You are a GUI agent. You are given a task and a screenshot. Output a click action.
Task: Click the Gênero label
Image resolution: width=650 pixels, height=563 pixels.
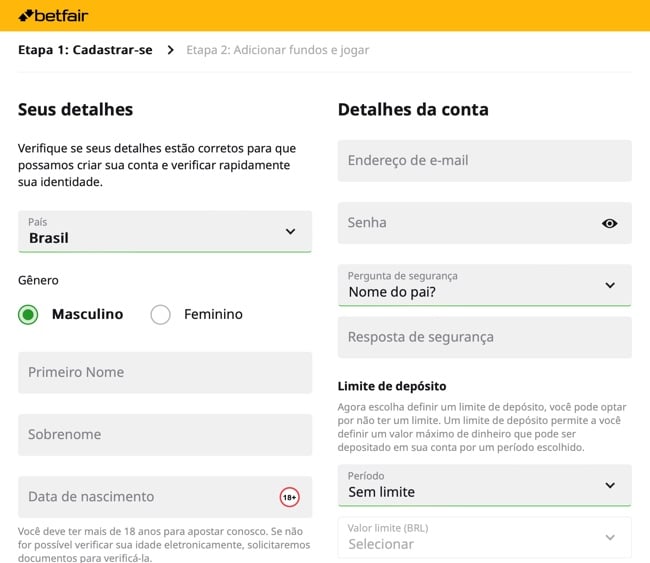(x=38, y=281)
